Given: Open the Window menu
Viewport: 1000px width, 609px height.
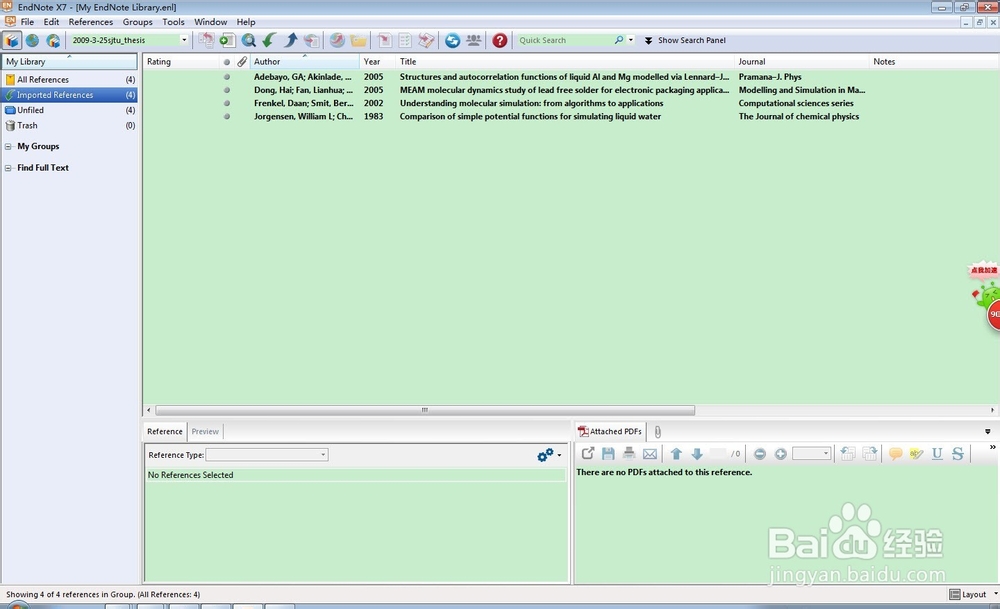Looking at the screenshot, I should [210, 22].
